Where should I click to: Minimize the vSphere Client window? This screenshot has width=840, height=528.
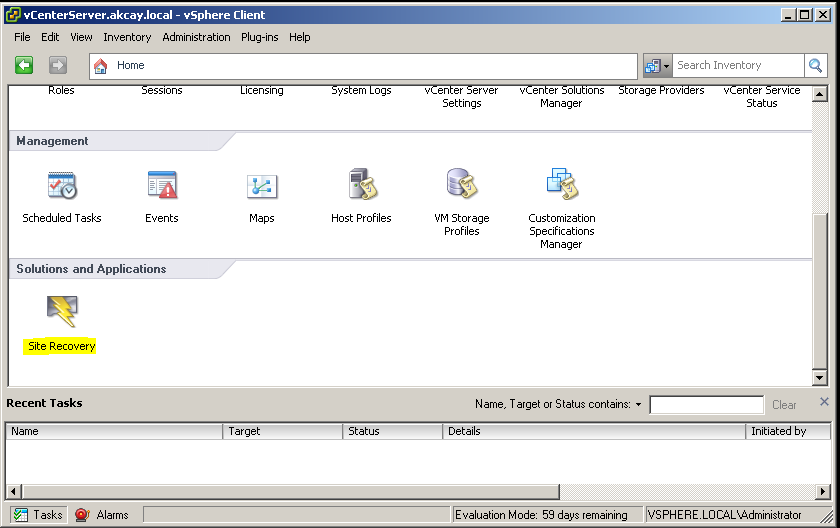pos(787,15)
